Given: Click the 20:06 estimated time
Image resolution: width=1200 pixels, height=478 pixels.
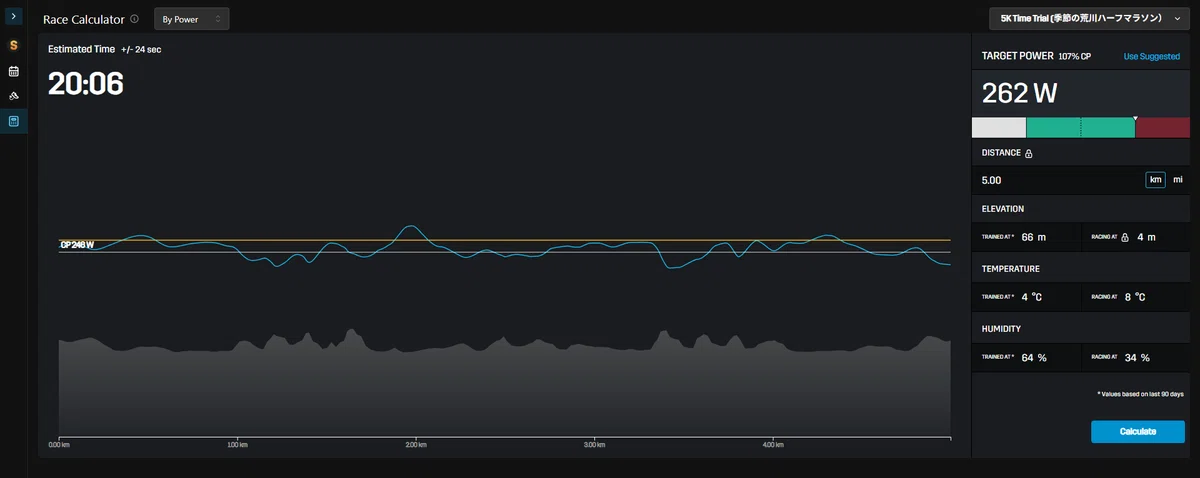Looking at the screenshot, I should (x=86, y=84).
